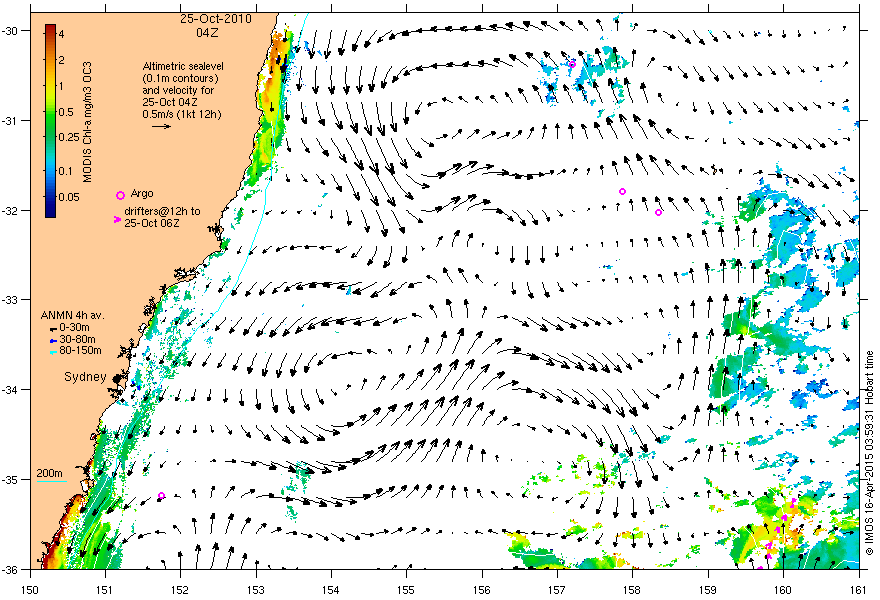Click the 200m isobath label

(x=49, y=473)
